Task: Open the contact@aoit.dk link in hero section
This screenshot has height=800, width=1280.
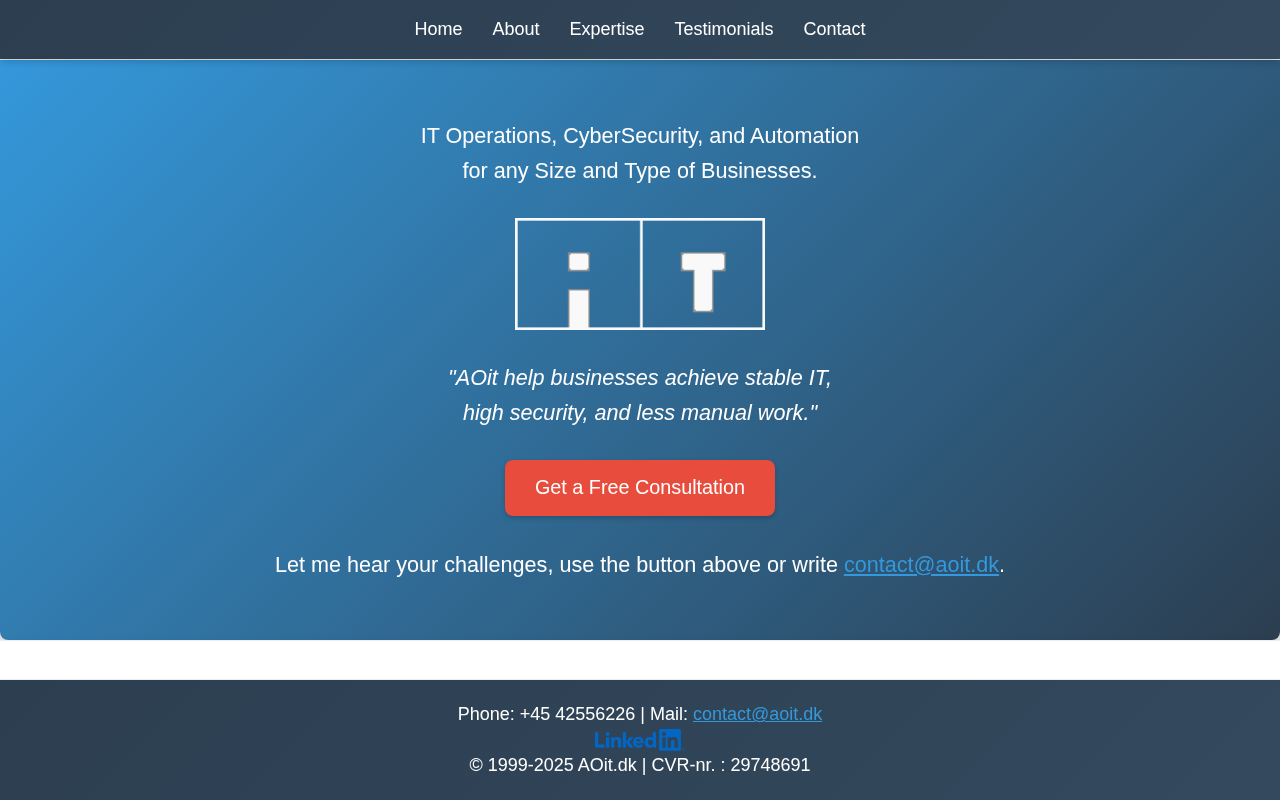Action: coord(921,565)
